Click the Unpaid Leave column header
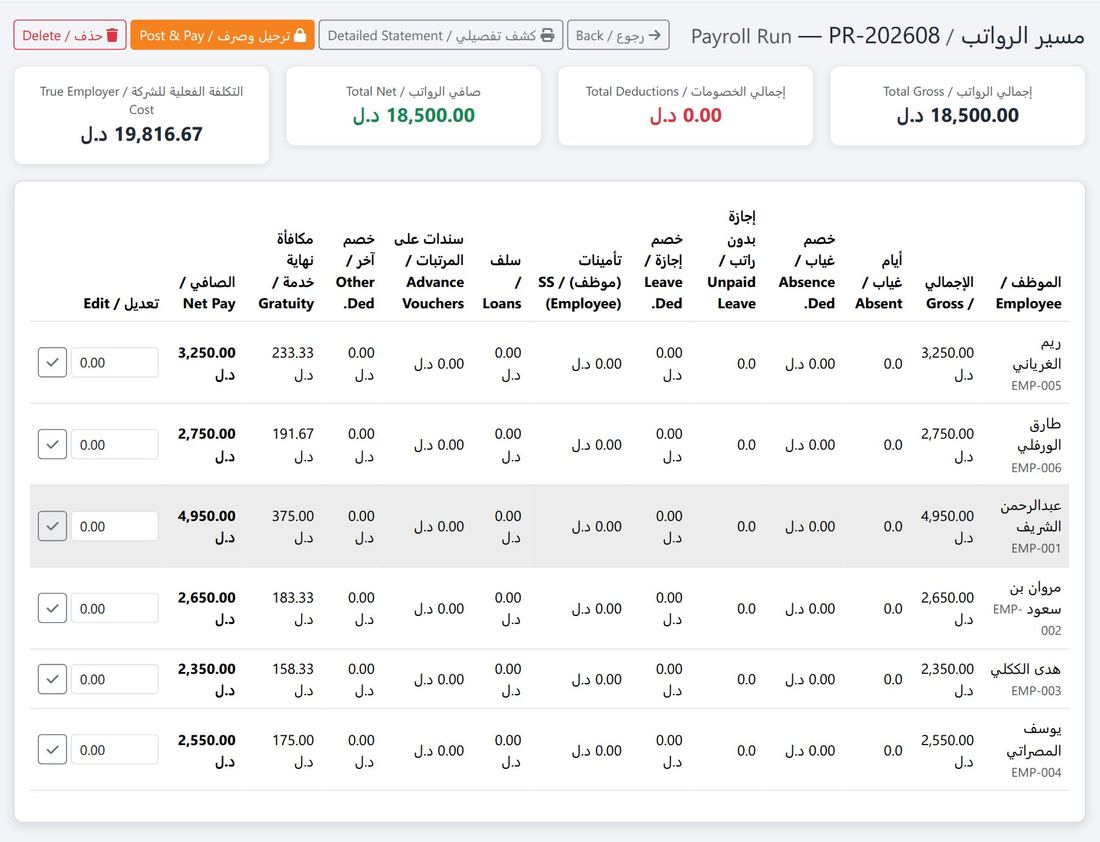 (732, 260)
